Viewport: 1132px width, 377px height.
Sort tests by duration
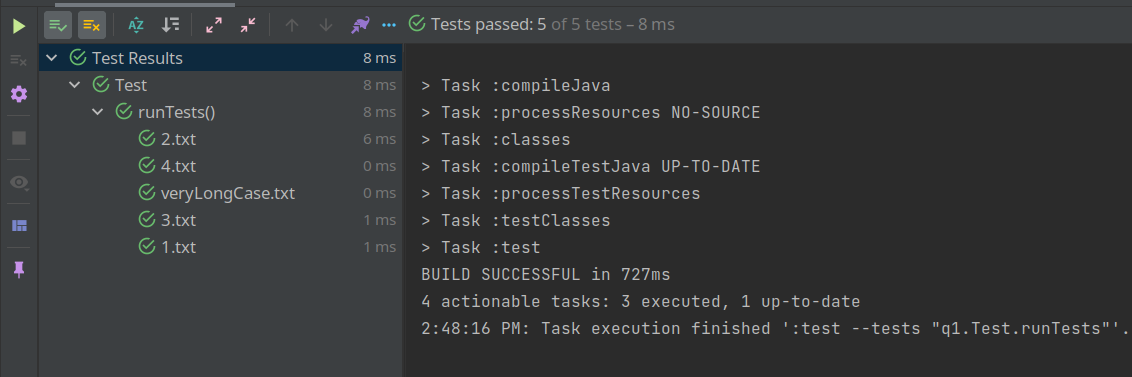170,25
